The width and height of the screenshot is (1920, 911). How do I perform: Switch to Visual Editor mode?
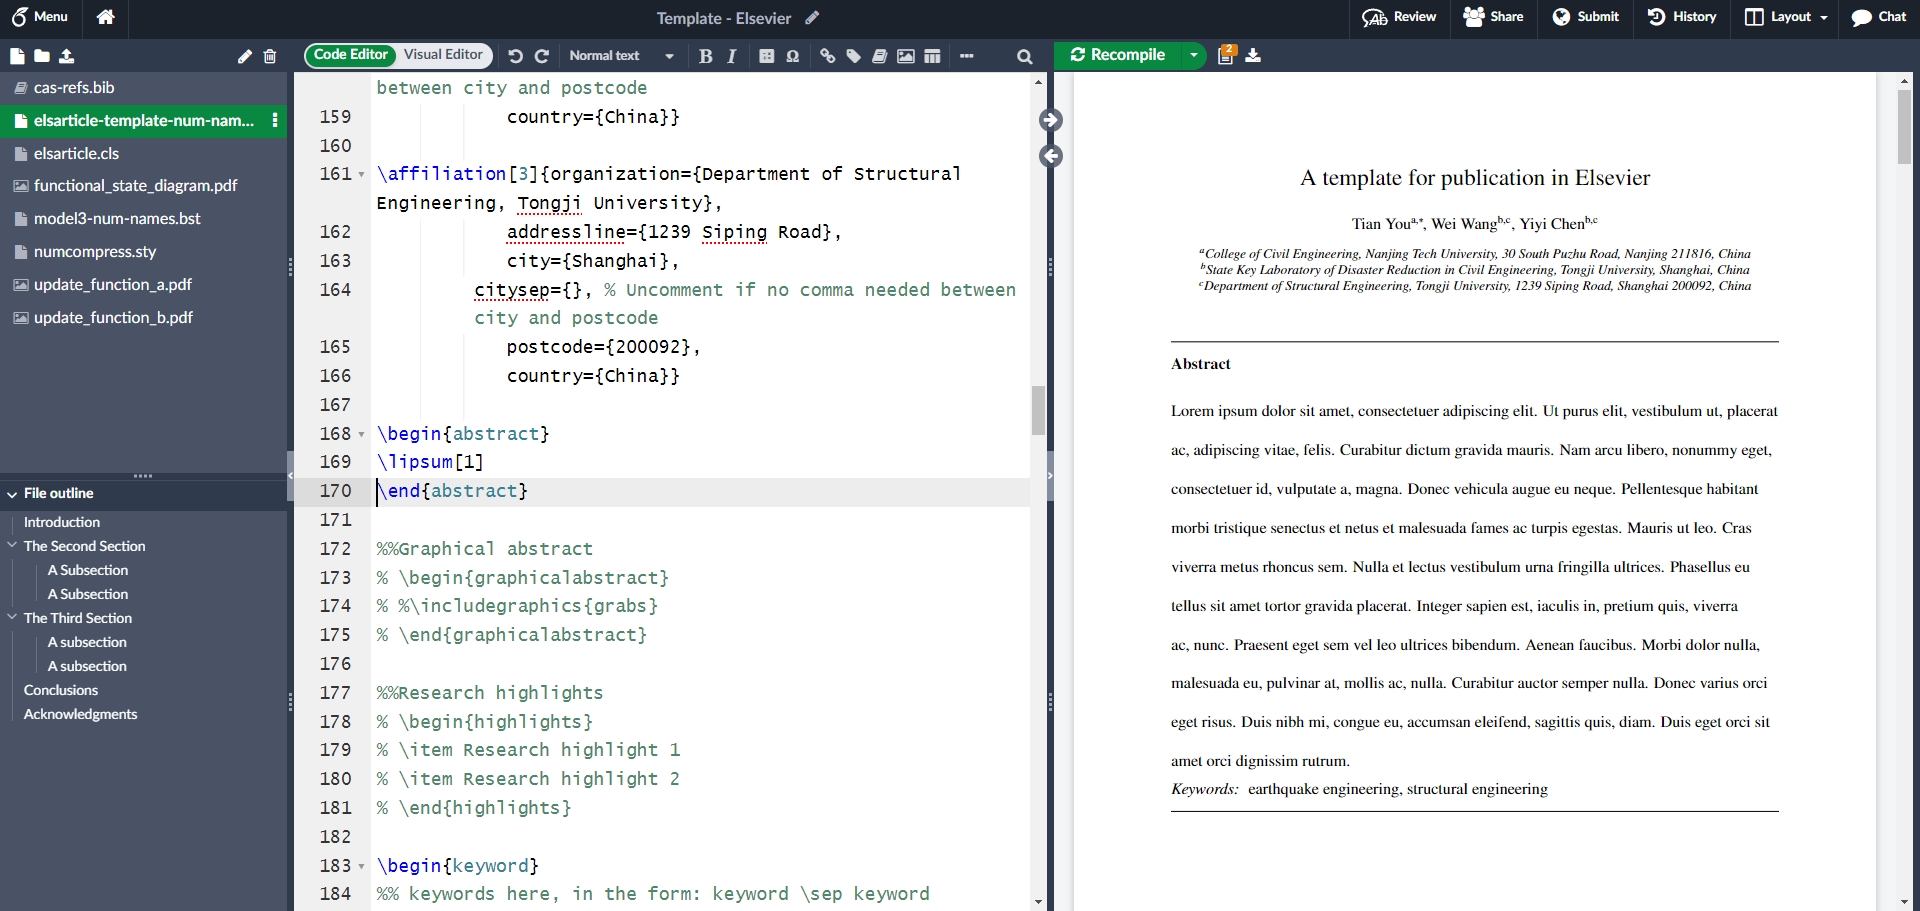point(443,55)
